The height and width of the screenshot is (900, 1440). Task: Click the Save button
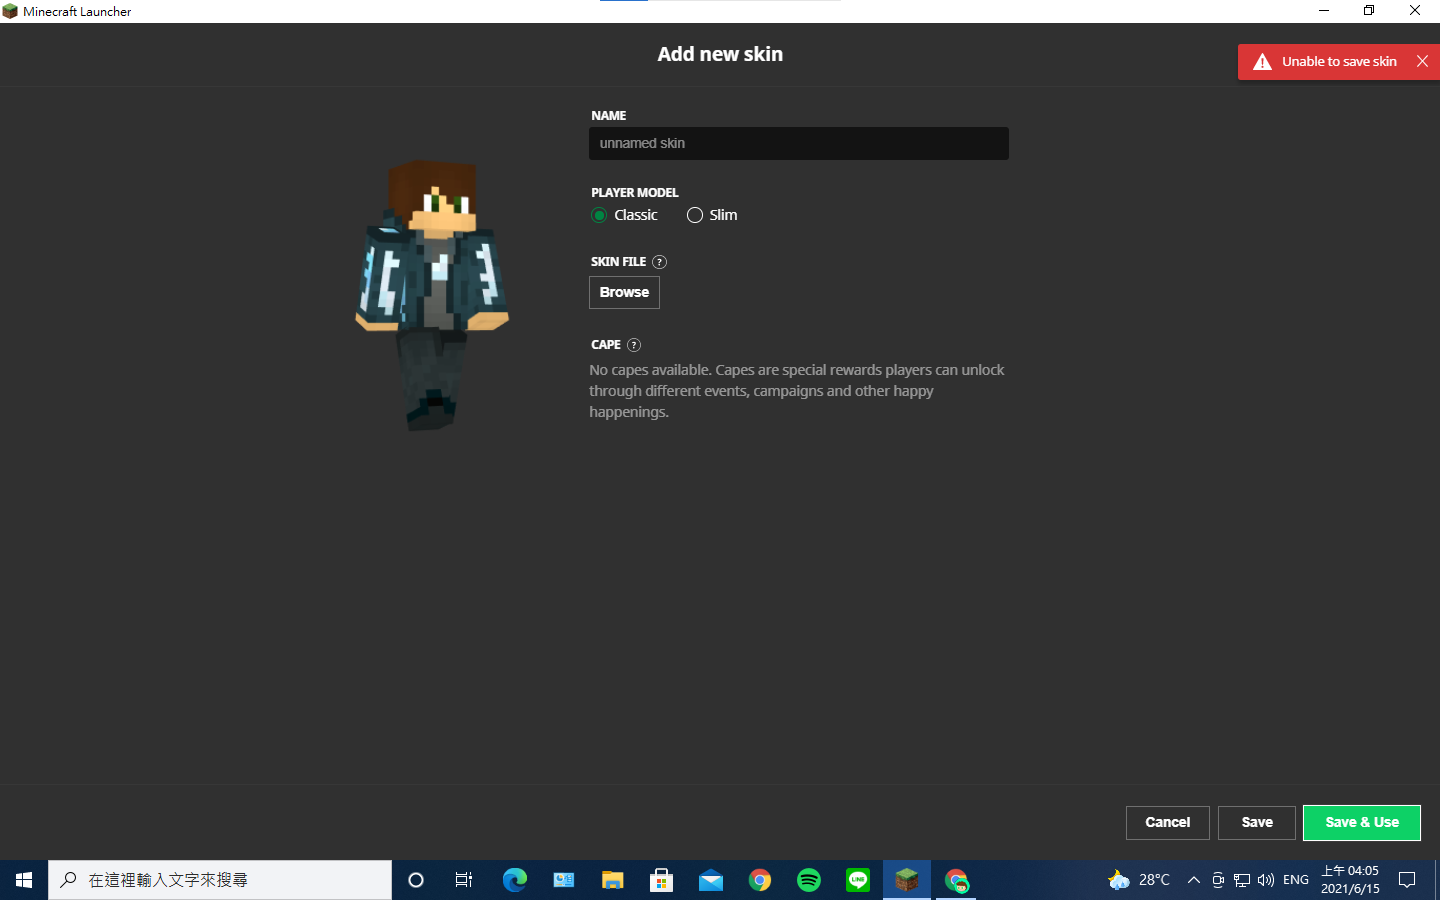[1257, 822]
